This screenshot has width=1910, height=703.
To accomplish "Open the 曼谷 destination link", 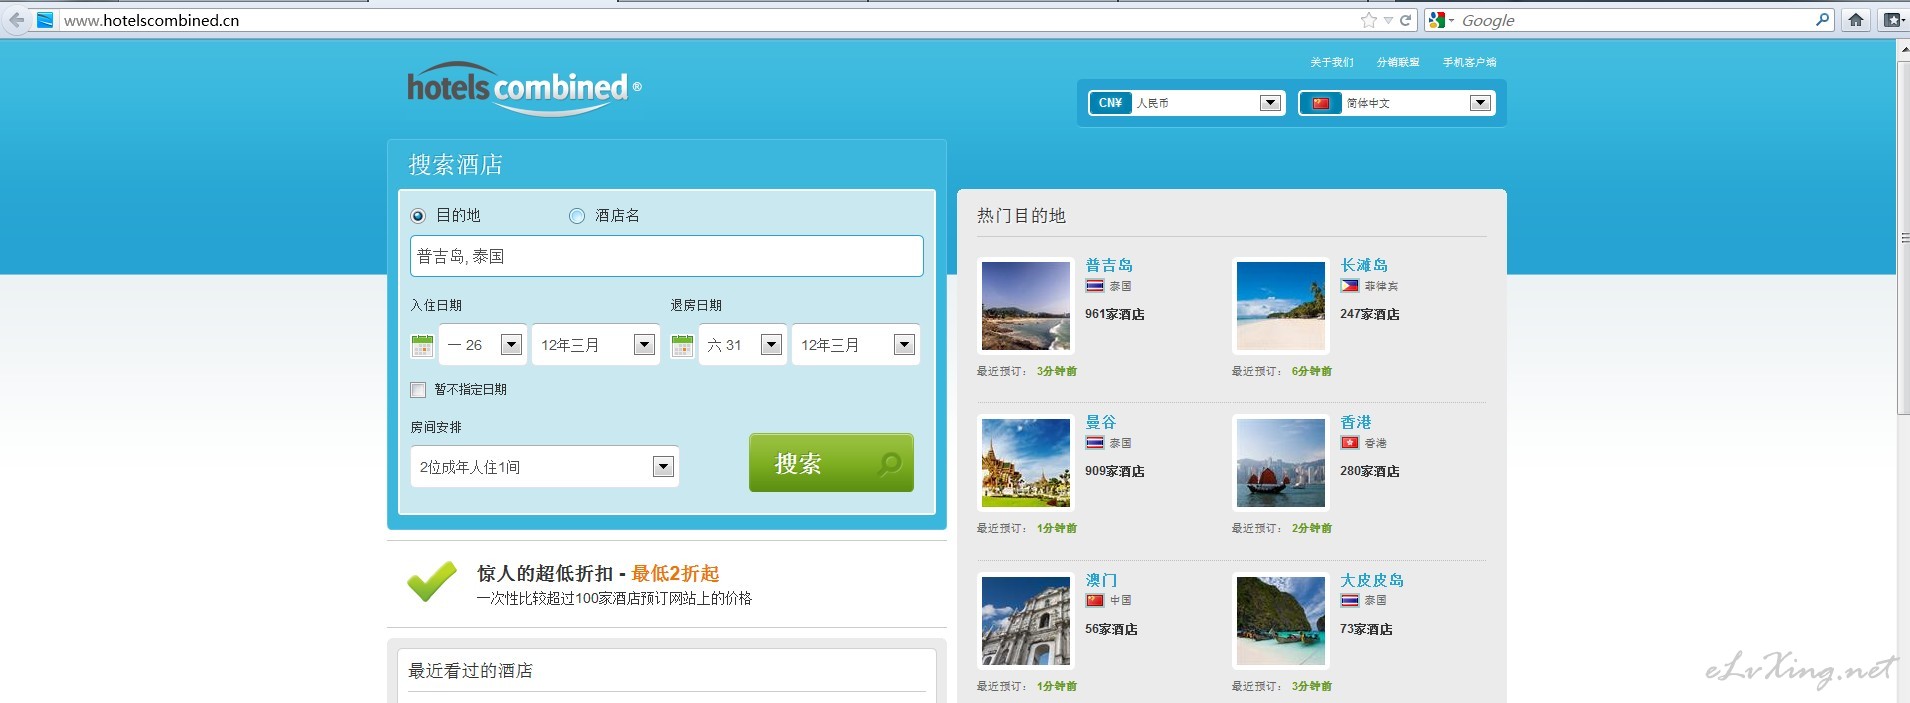I will (x=1101, y=422).
